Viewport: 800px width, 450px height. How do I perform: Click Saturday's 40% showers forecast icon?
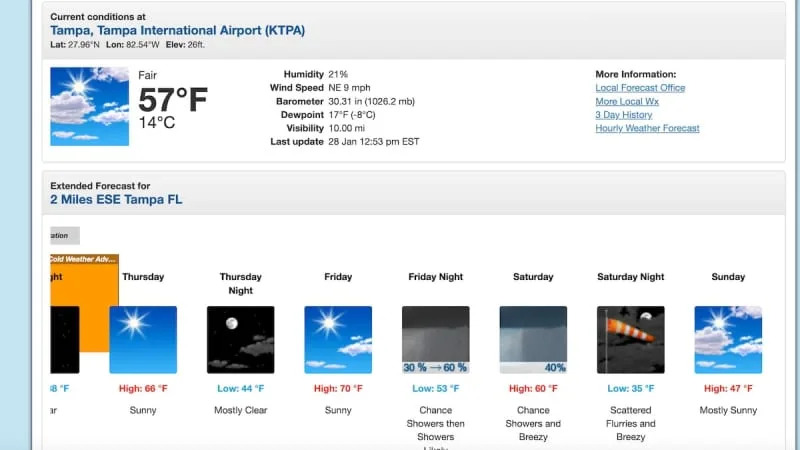click(533, 340)
